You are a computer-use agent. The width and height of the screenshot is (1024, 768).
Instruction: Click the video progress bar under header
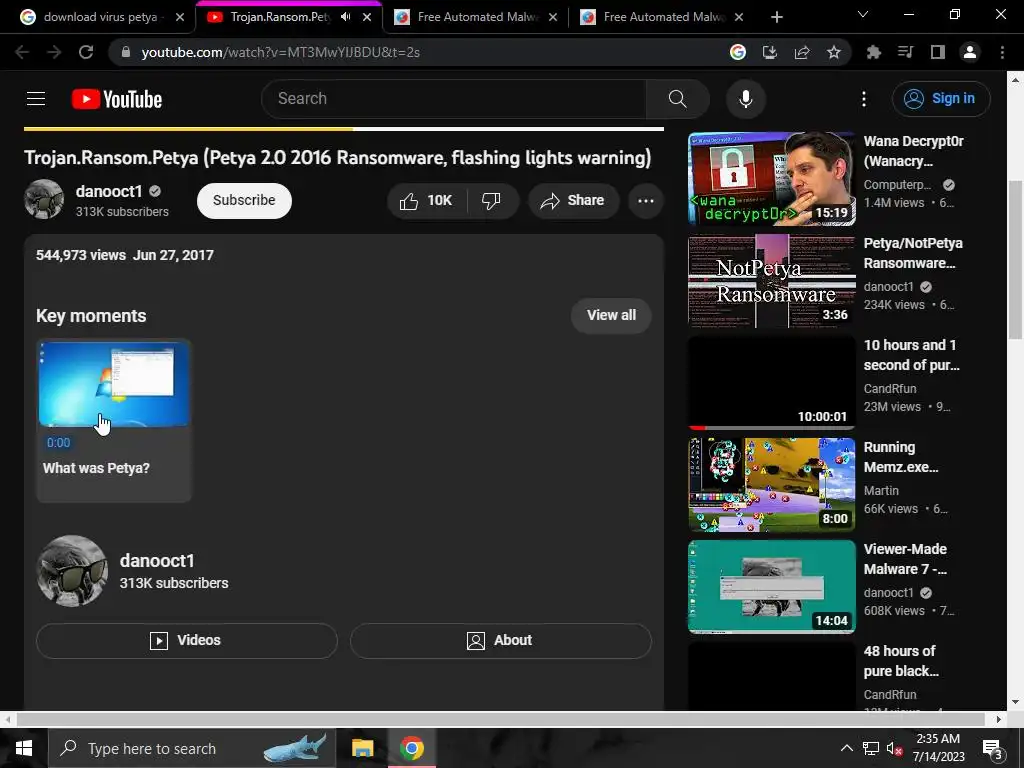(344, 129)
